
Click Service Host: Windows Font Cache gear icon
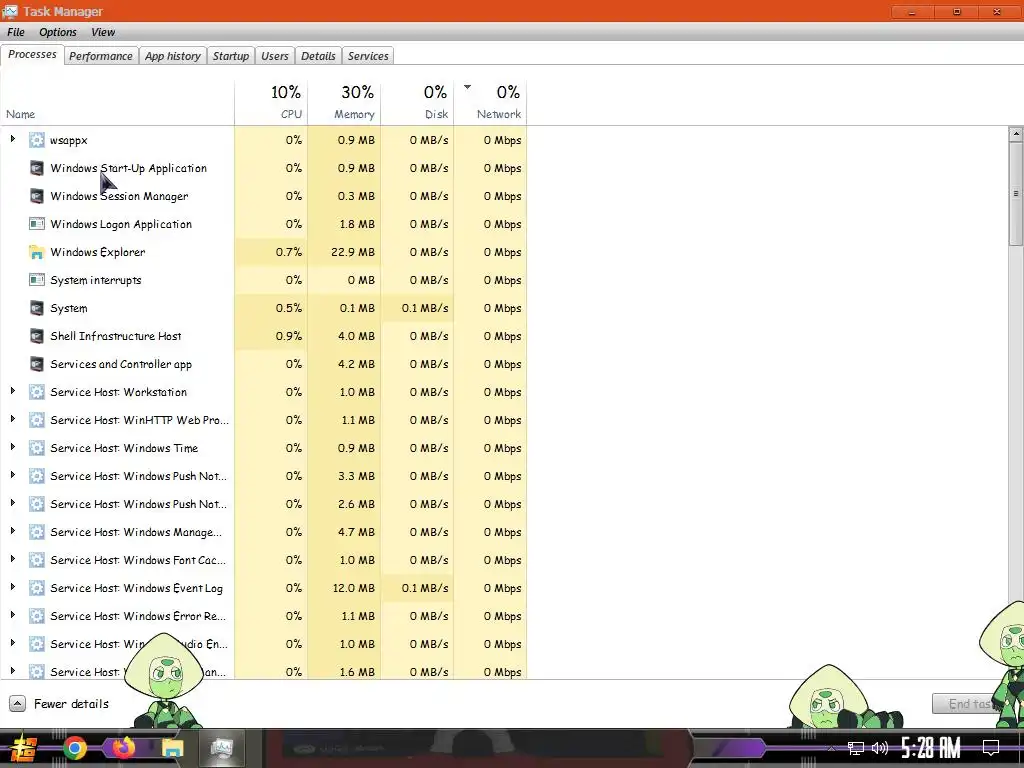pos(37,560)
